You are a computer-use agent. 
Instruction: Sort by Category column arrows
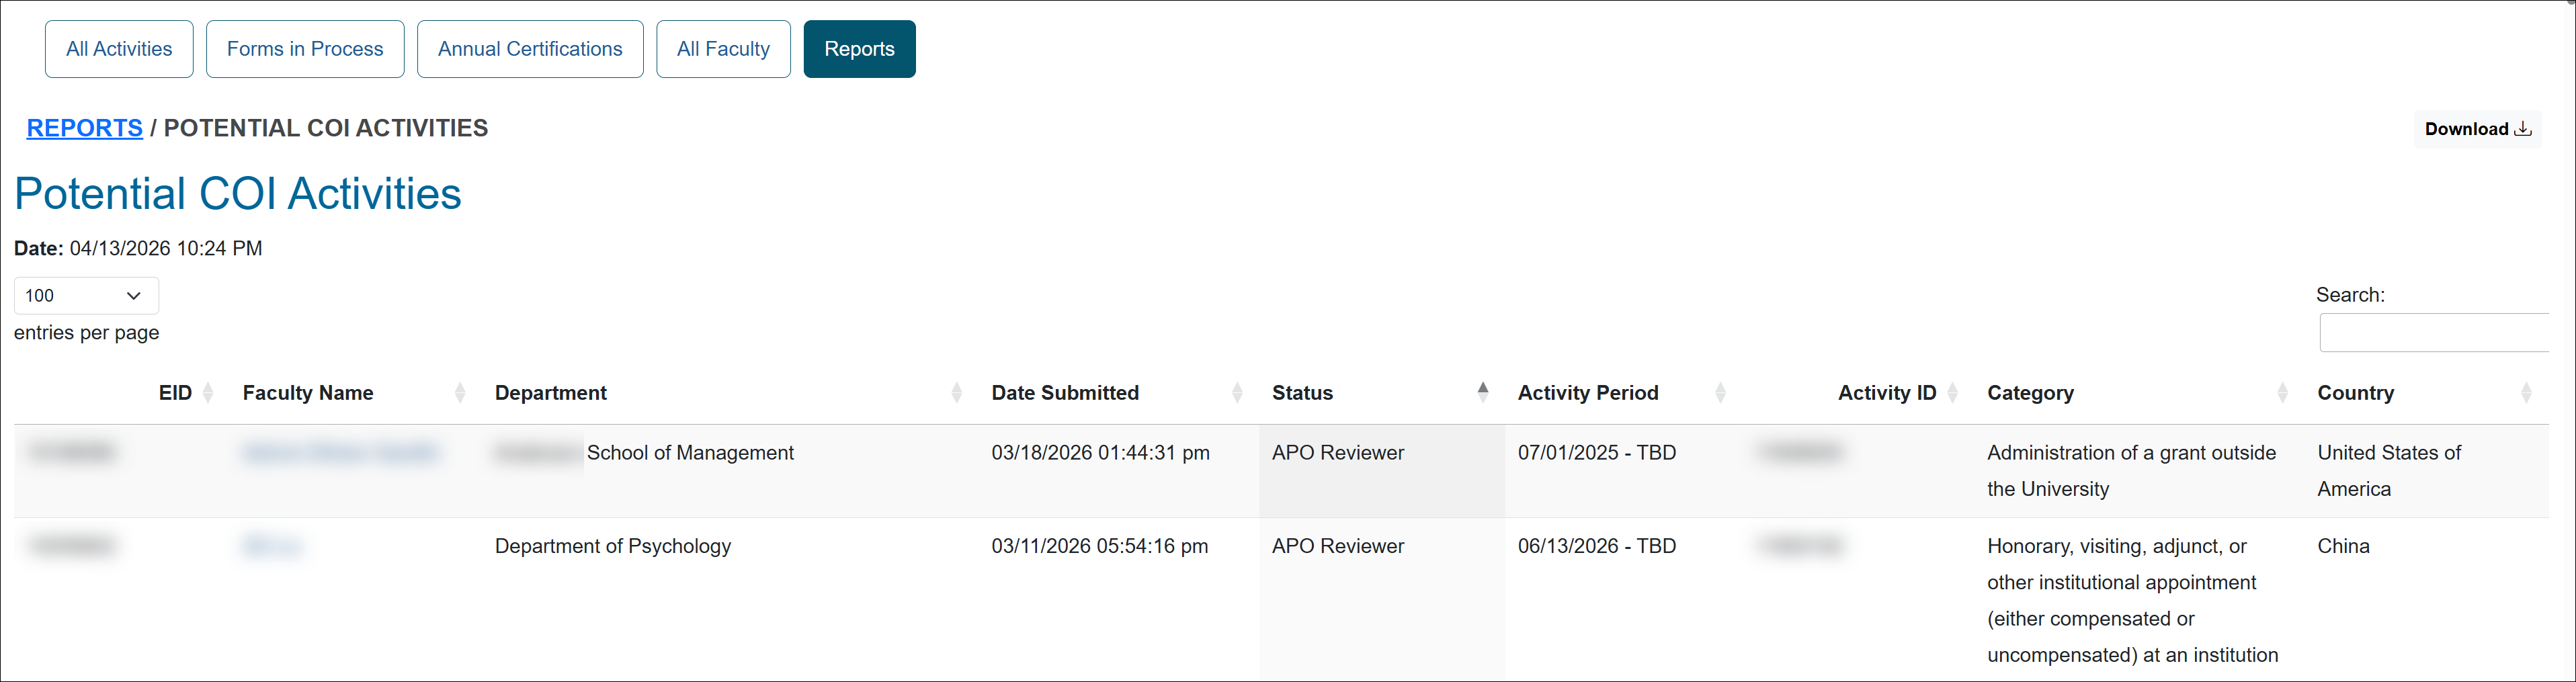pyautogui.click(x=2282, y=393)
